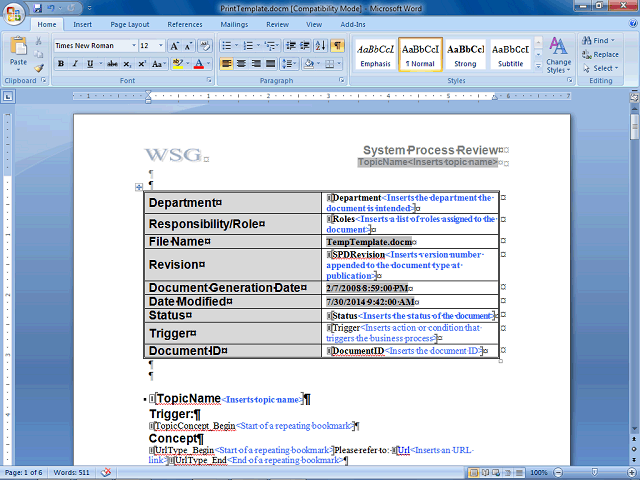Open Word Help question mark icon
The height and width of the screenshot is (480, 640).
(x=633, y=24)
